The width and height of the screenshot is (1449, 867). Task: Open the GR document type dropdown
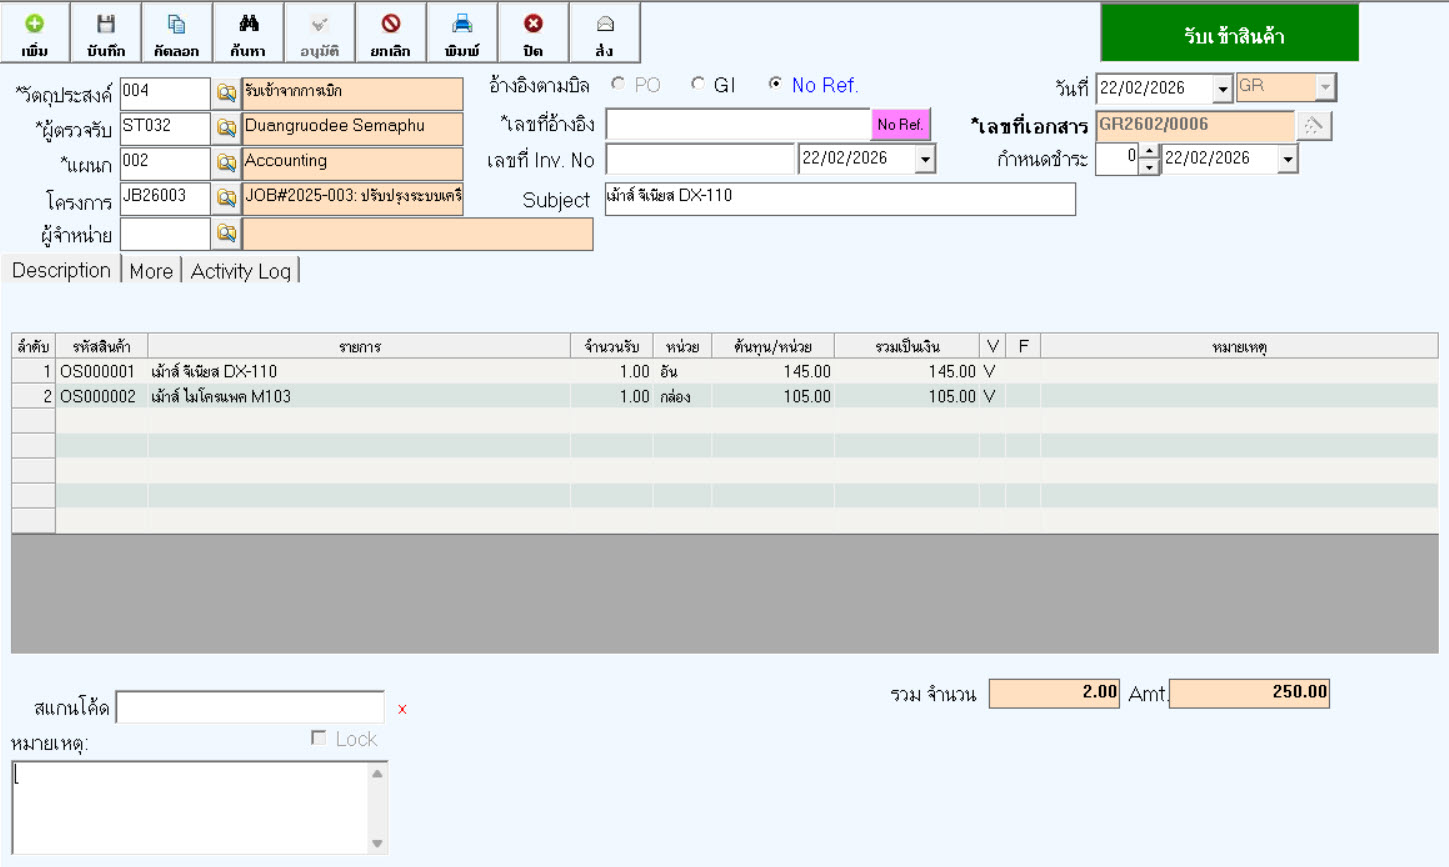click(x=1324, y=88)
